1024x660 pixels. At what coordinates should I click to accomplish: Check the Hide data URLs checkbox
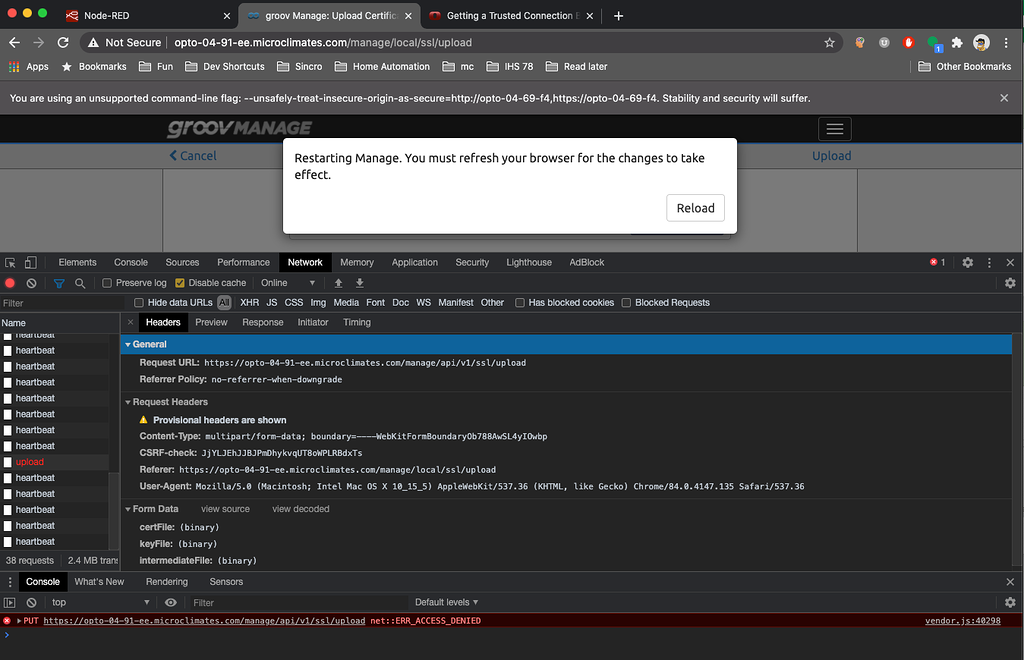tap(140, 303)
